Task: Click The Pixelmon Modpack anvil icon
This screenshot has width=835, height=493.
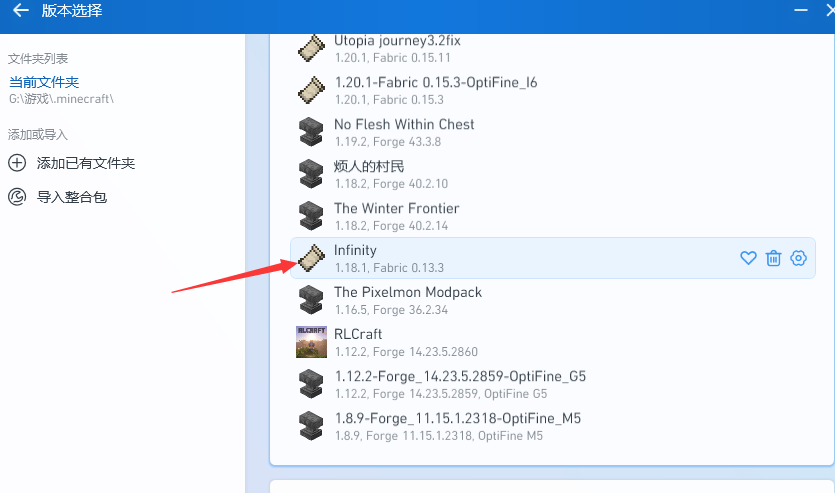Action: 311,300
